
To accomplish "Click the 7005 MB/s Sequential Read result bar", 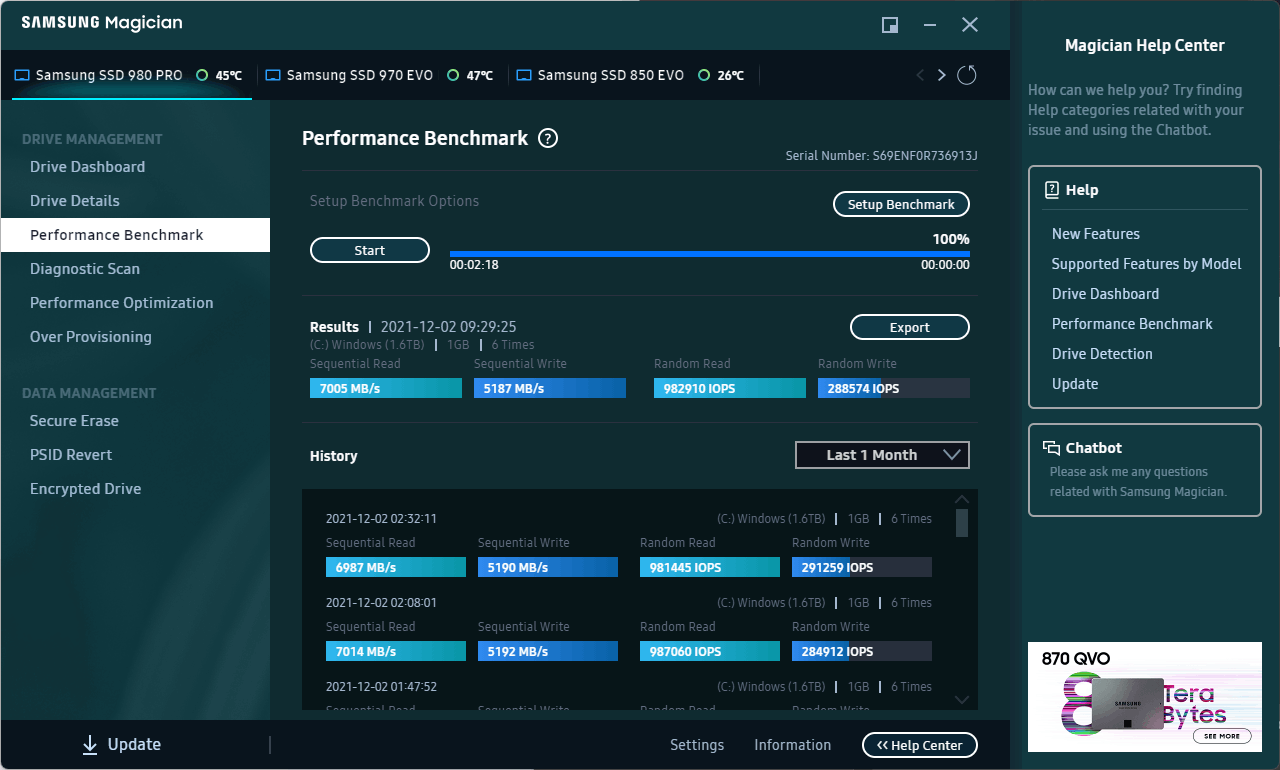I will coord(386,388).
